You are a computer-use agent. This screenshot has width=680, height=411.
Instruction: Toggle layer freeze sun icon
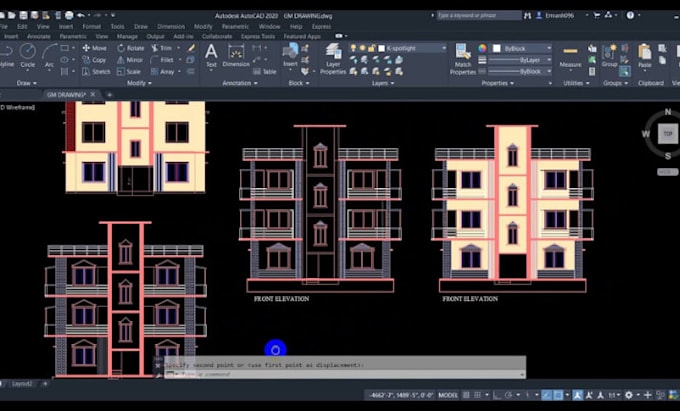pos(363,48)
